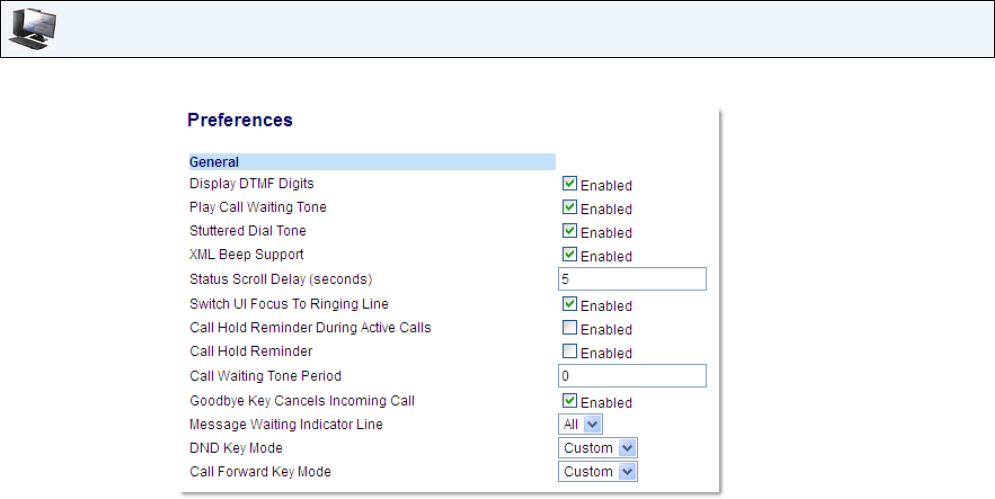Open the Call Forward Key Mode dropdown
Screen dimensions: 995x499
[x=598, y=471]
